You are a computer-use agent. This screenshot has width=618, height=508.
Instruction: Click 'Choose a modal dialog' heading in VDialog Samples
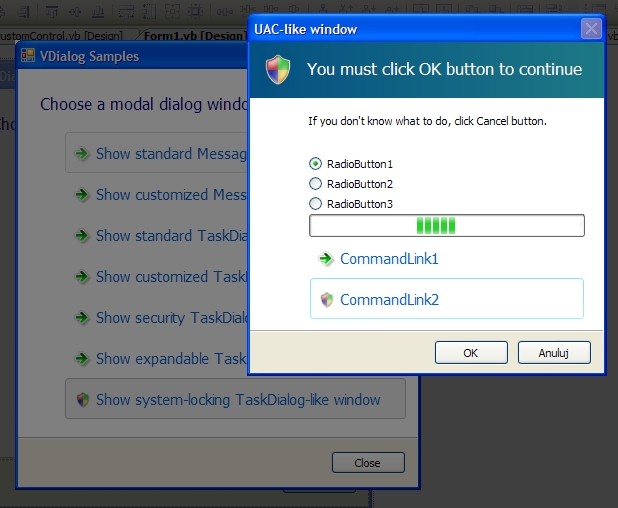tap(144, 104)
